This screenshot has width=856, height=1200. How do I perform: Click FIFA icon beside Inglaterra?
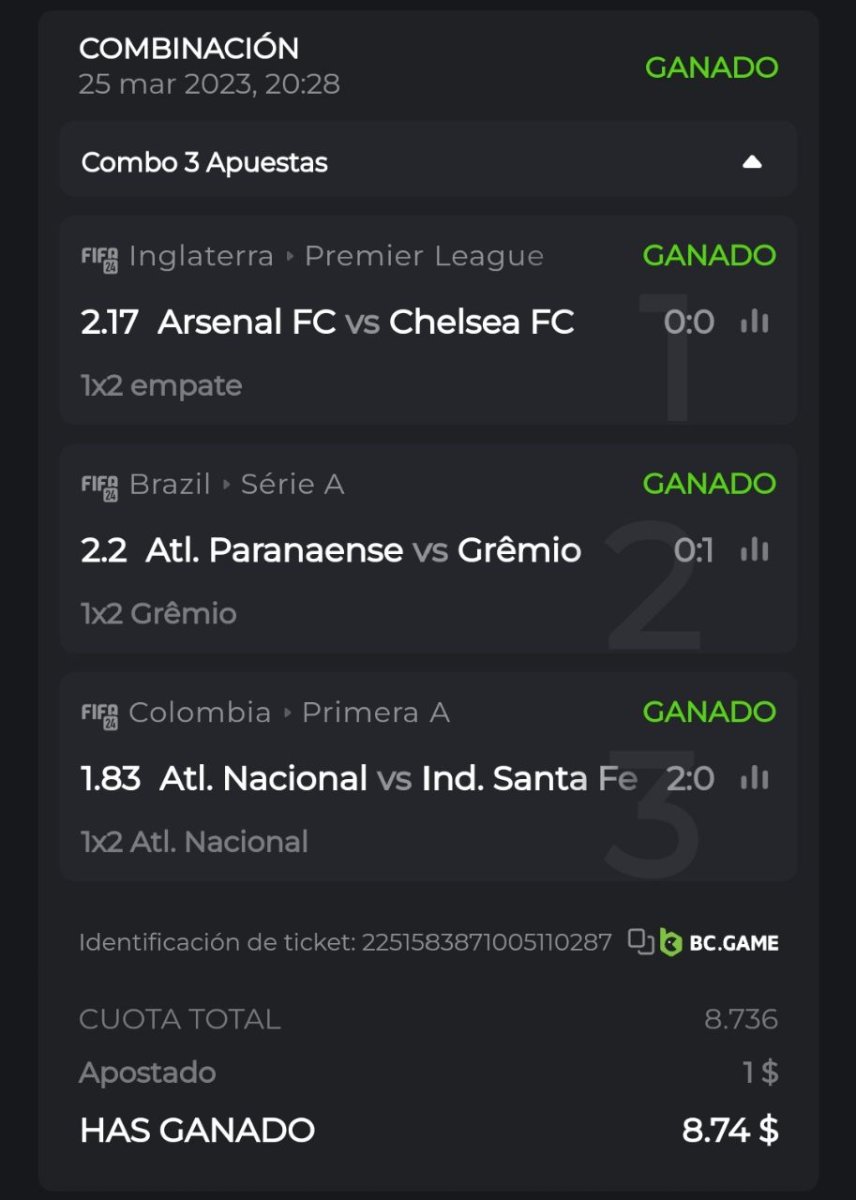(99, 257)
